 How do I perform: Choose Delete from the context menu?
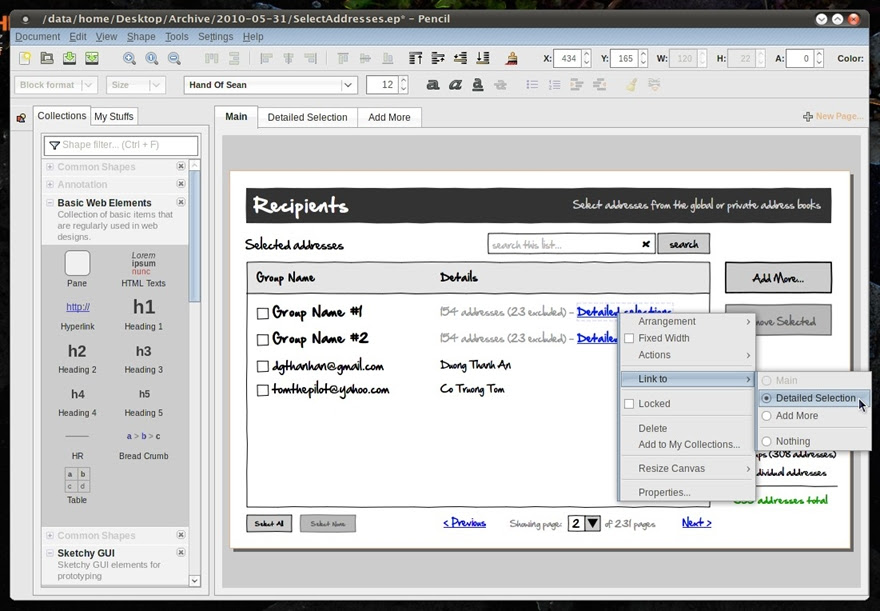653,428
